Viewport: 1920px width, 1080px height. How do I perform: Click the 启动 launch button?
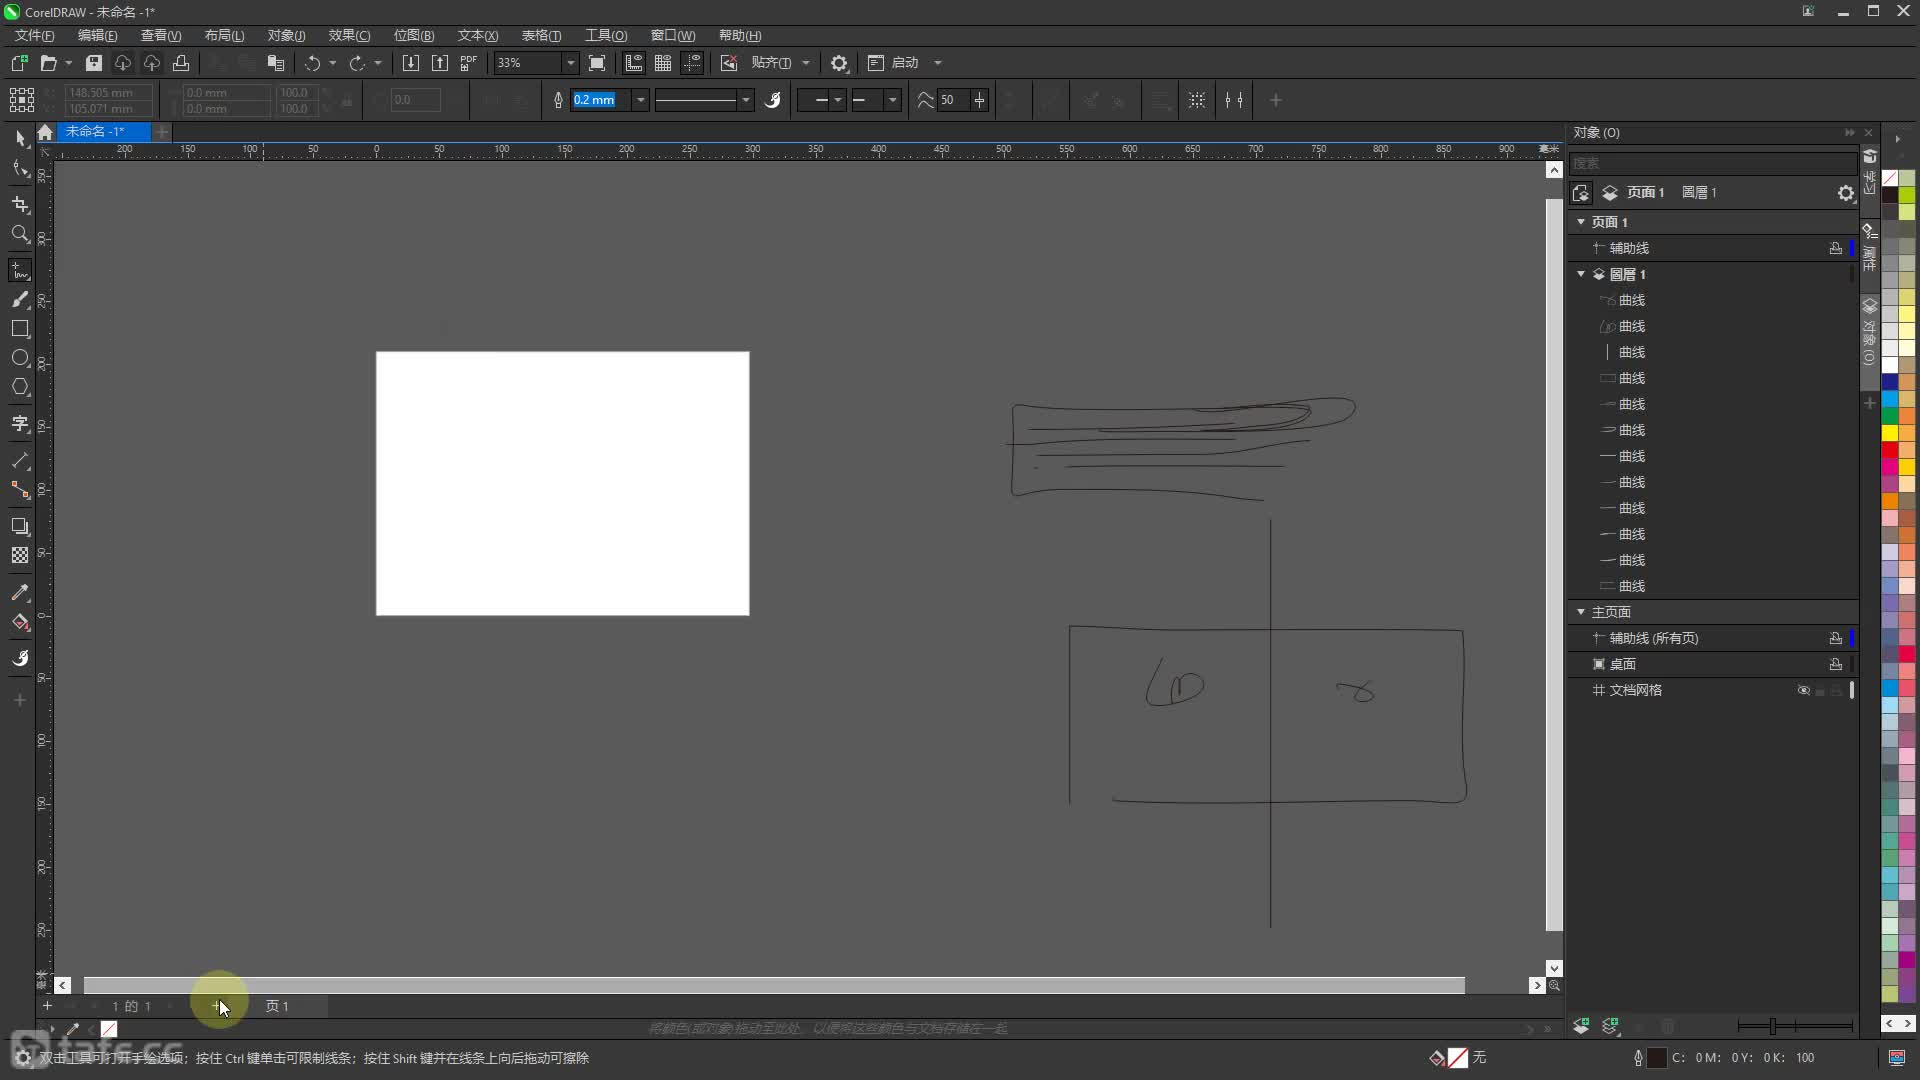point(894,63)
